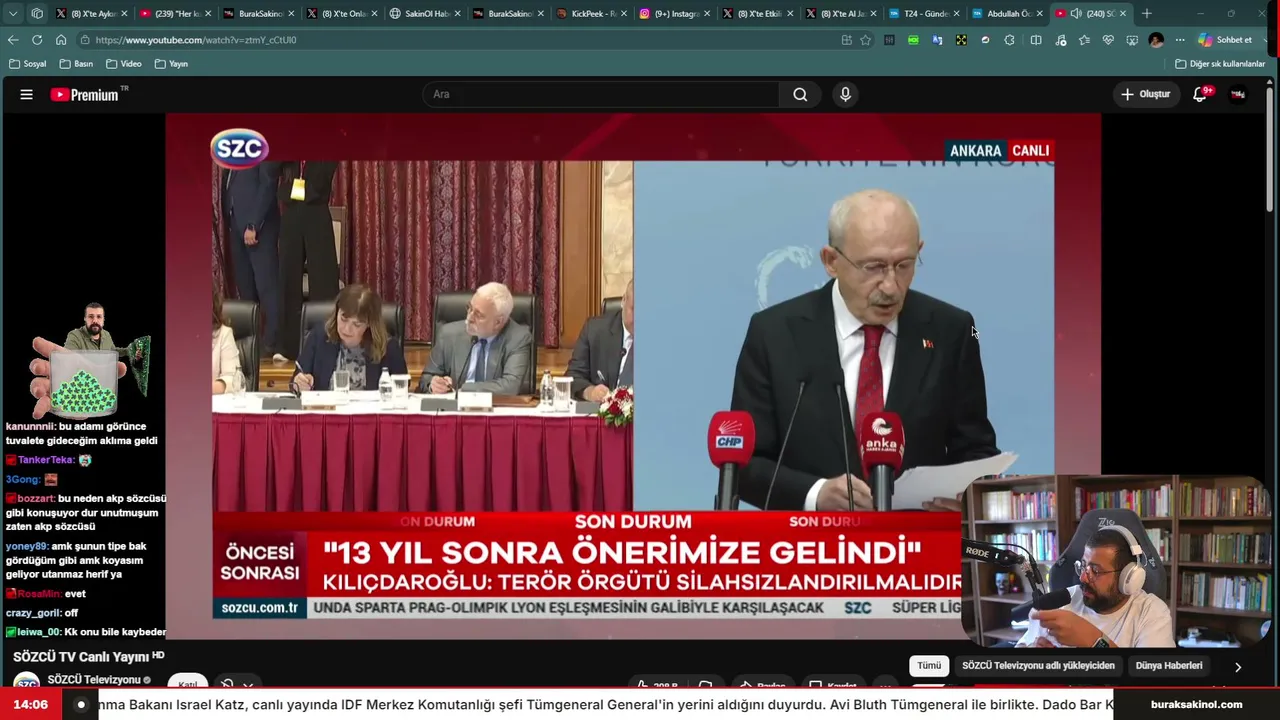Open the browser extensions puzzle icon

[1009, 40]
